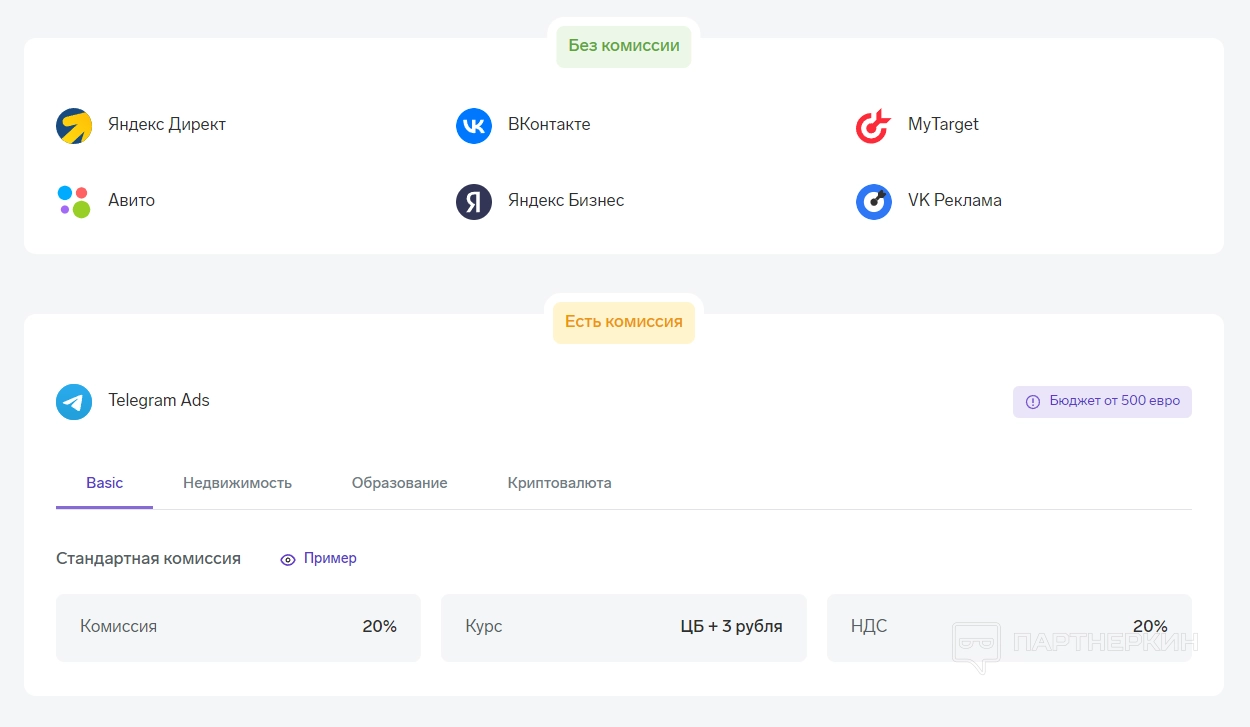
Task: Click the Авито colored dots icon
Action: 74,201
